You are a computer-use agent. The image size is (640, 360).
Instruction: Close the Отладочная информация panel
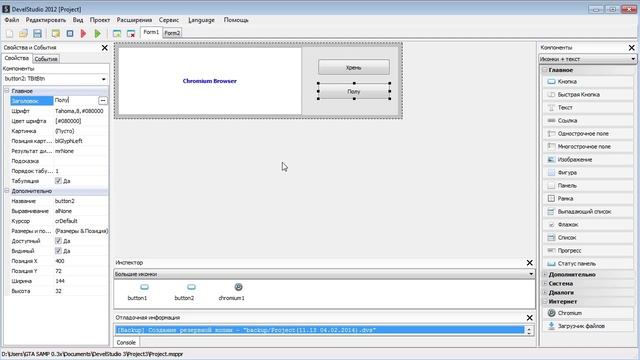coord(529,318)
